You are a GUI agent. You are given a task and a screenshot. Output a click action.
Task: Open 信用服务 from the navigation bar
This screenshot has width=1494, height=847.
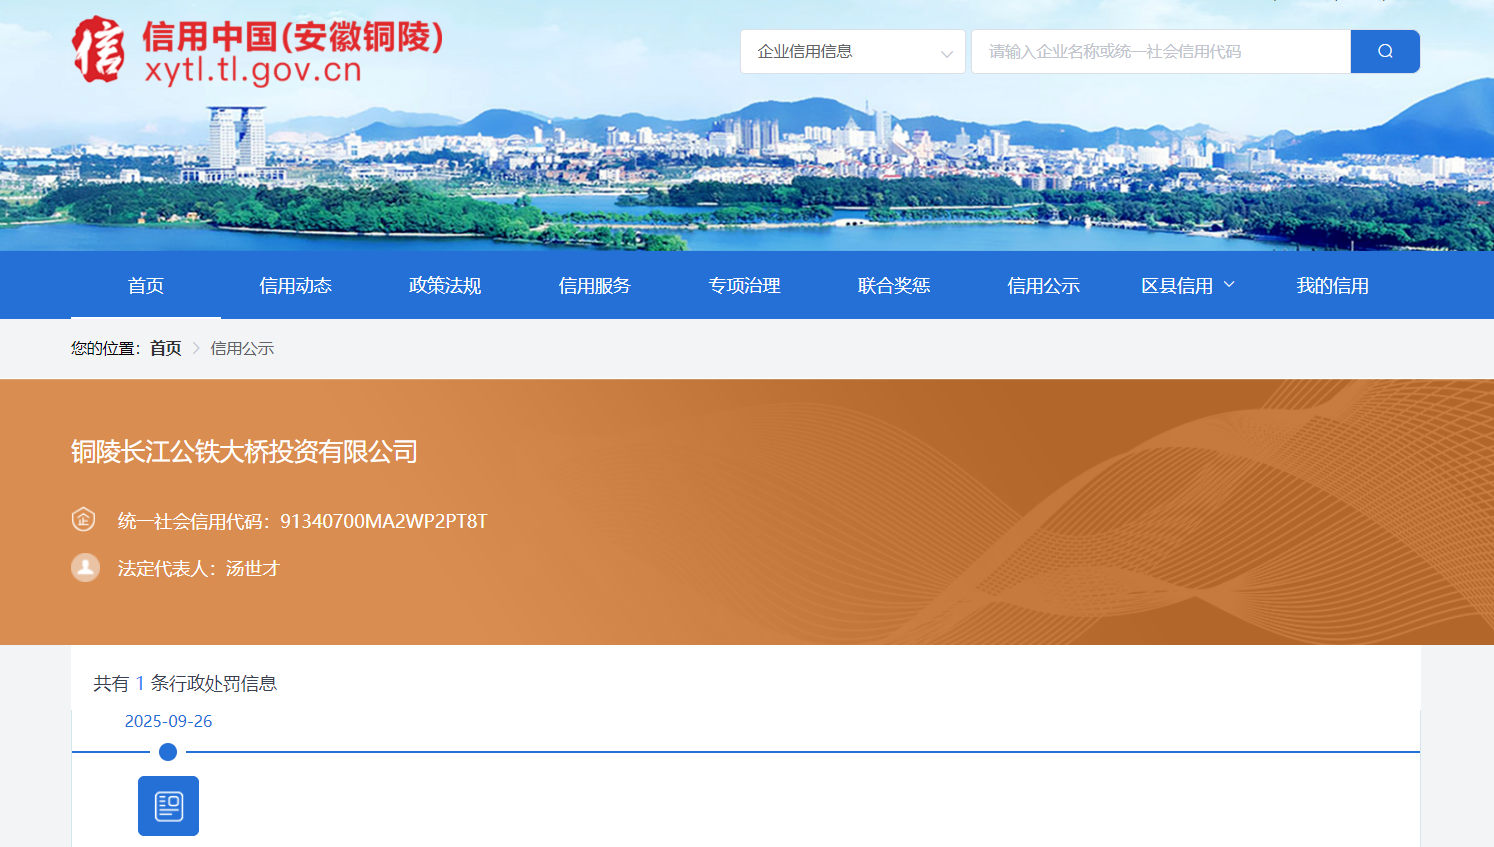tap(594, 285)
